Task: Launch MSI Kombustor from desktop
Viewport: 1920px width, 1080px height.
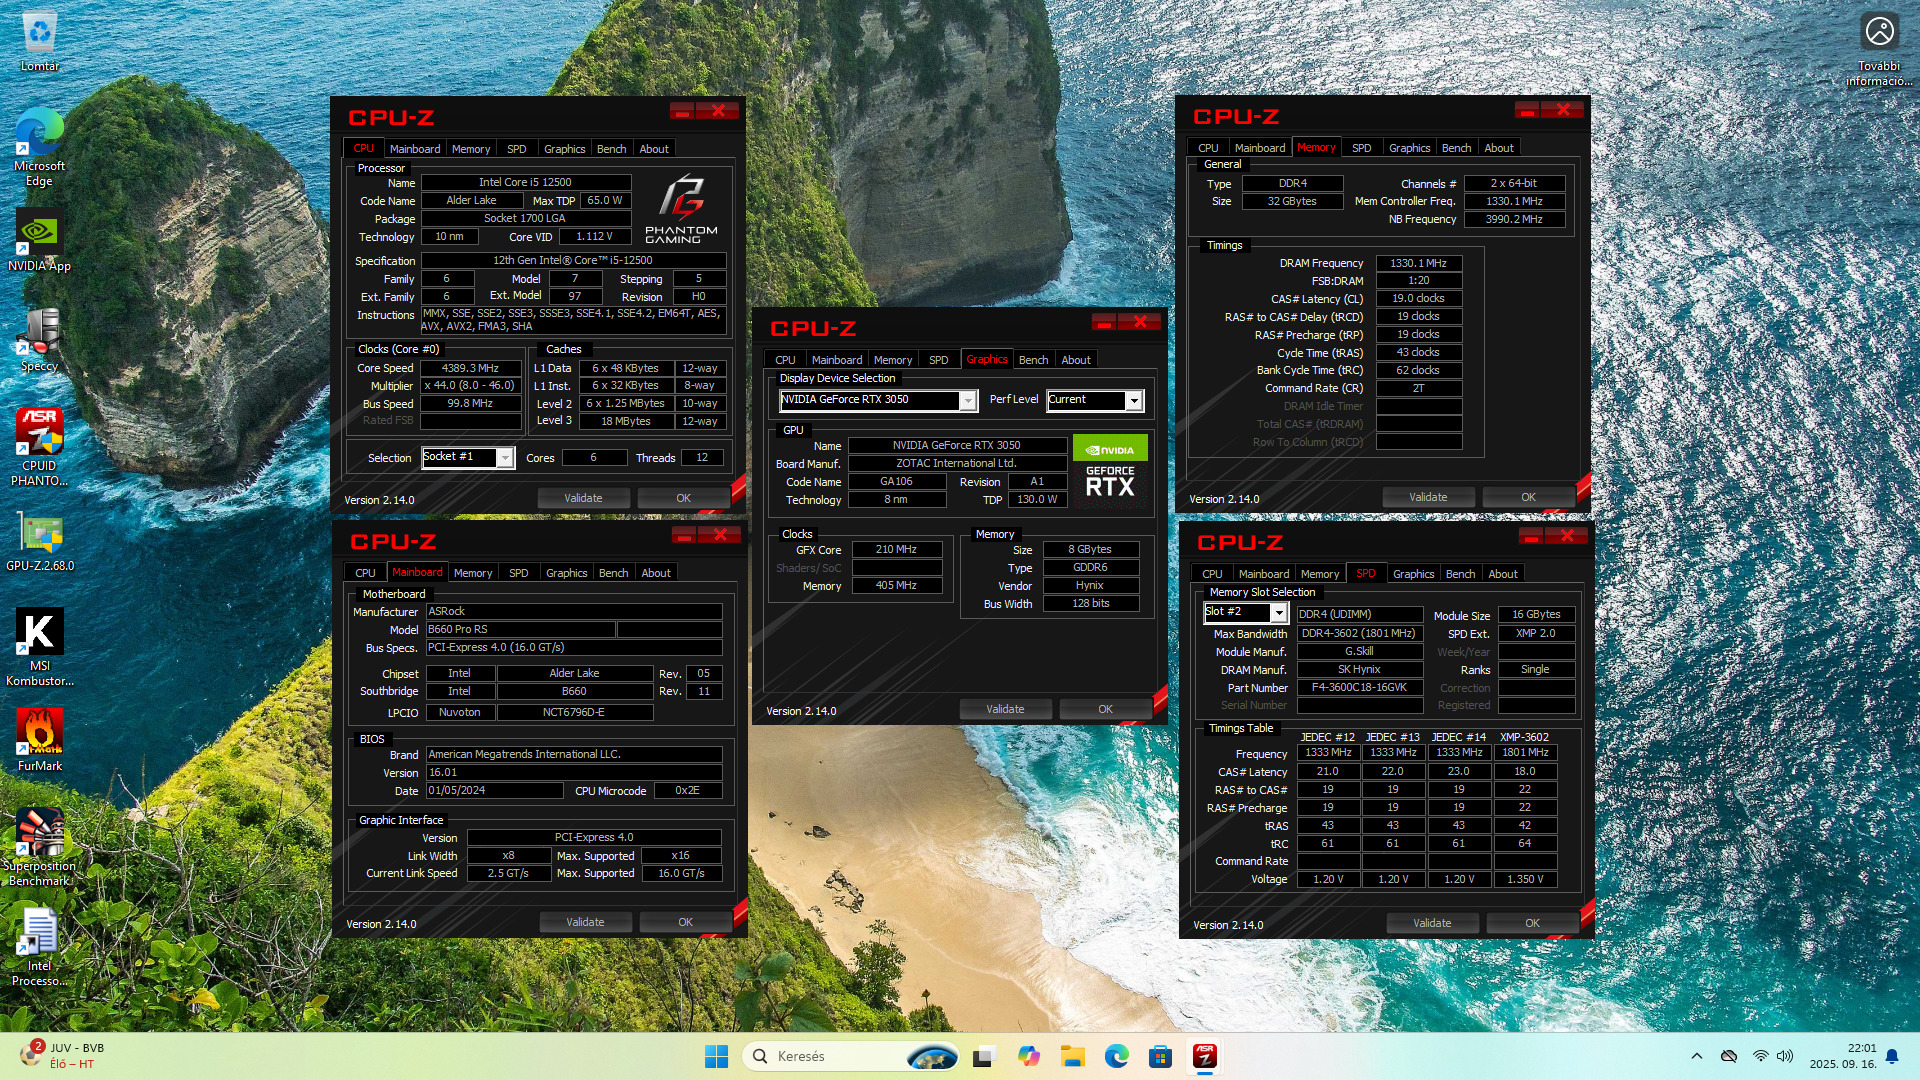Action: [40, 634]
